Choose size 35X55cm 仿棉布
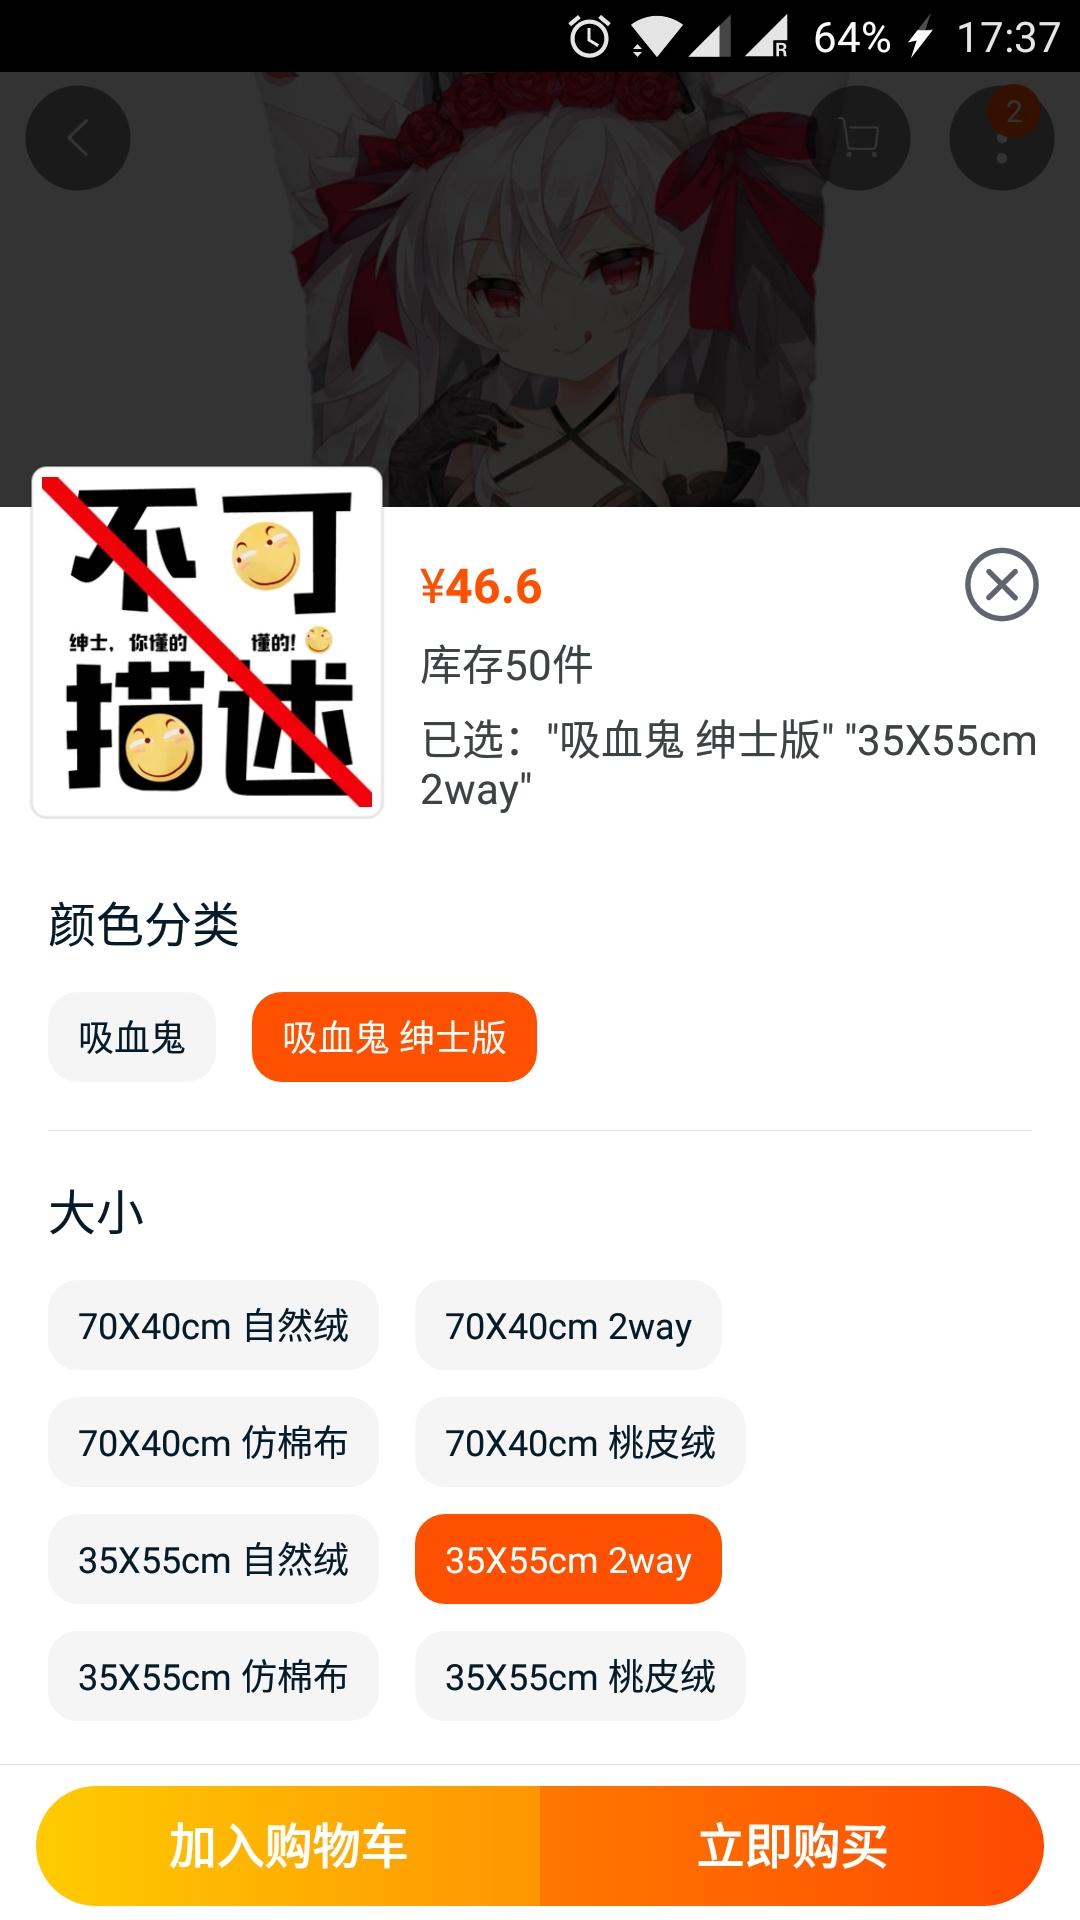The width and height of the screenshot is (1080, 1920). click(x=213, y=1676)
